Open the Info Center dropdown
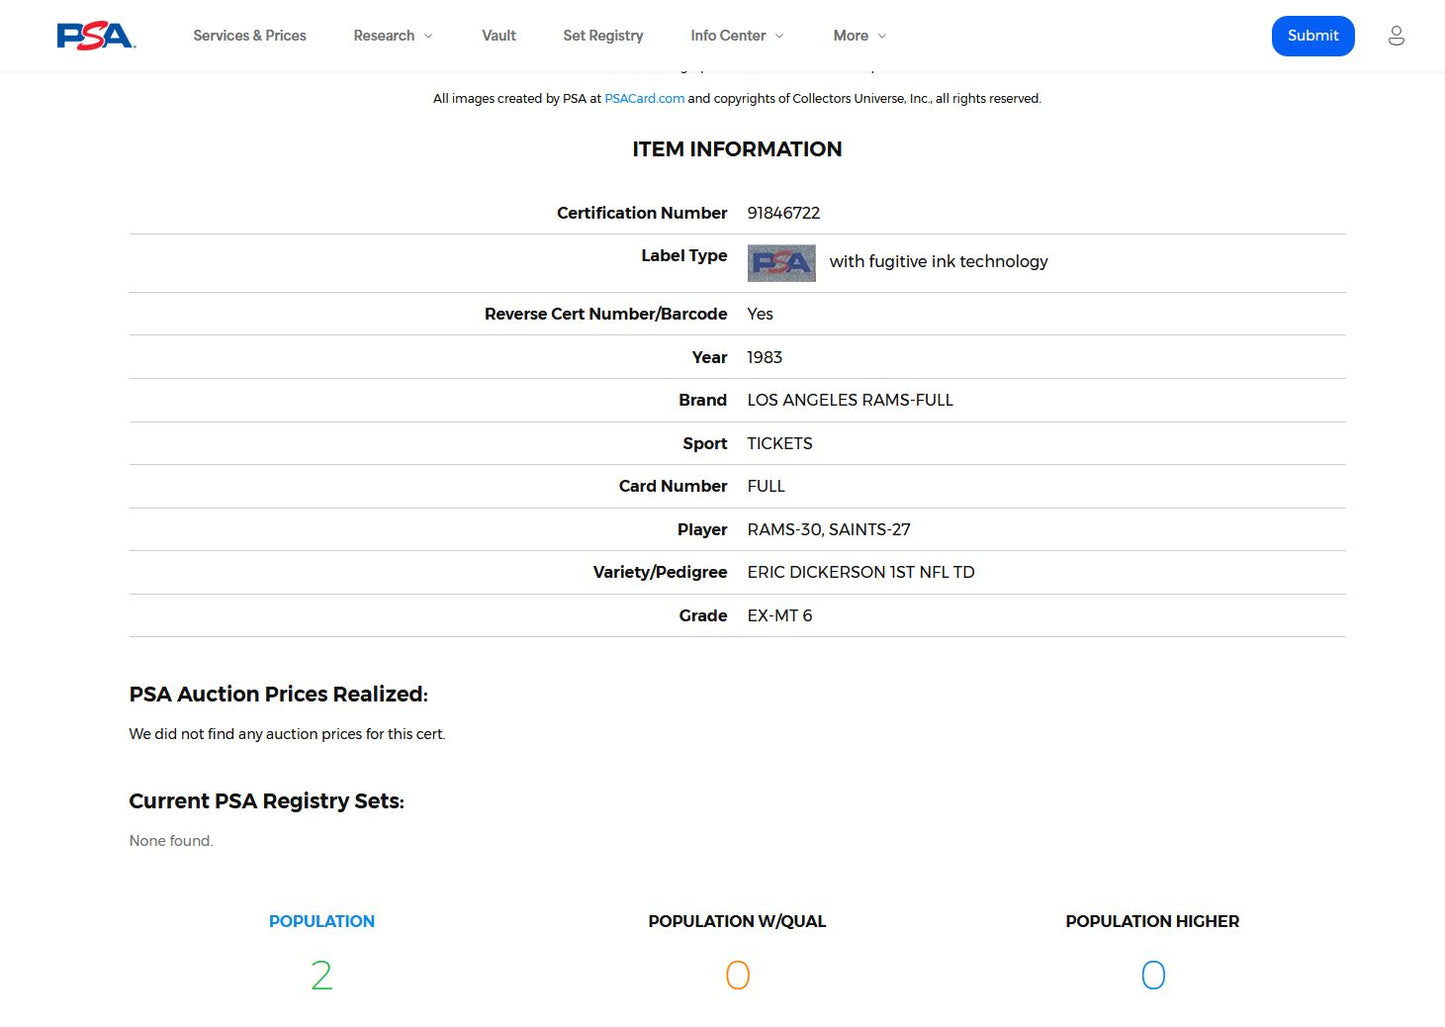The image size is (1445, 1027). (x=737, y=36)
